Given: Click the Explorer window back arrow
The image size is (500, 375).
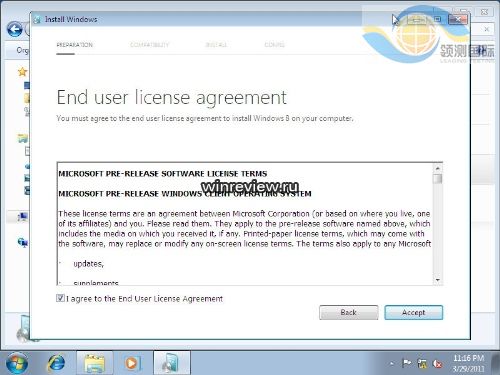Looking at the screenshot, I should point(15,30).
